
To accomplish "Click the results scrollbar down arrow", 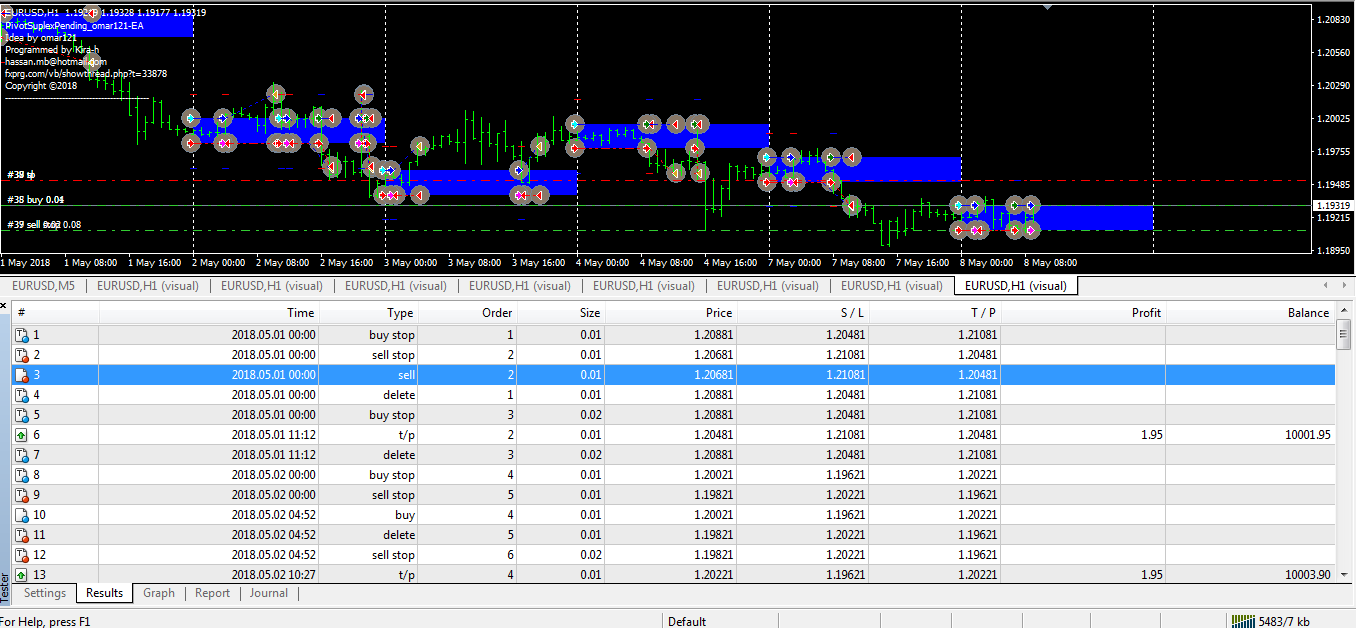I will pyautogui.click(x=1344, y=574).
